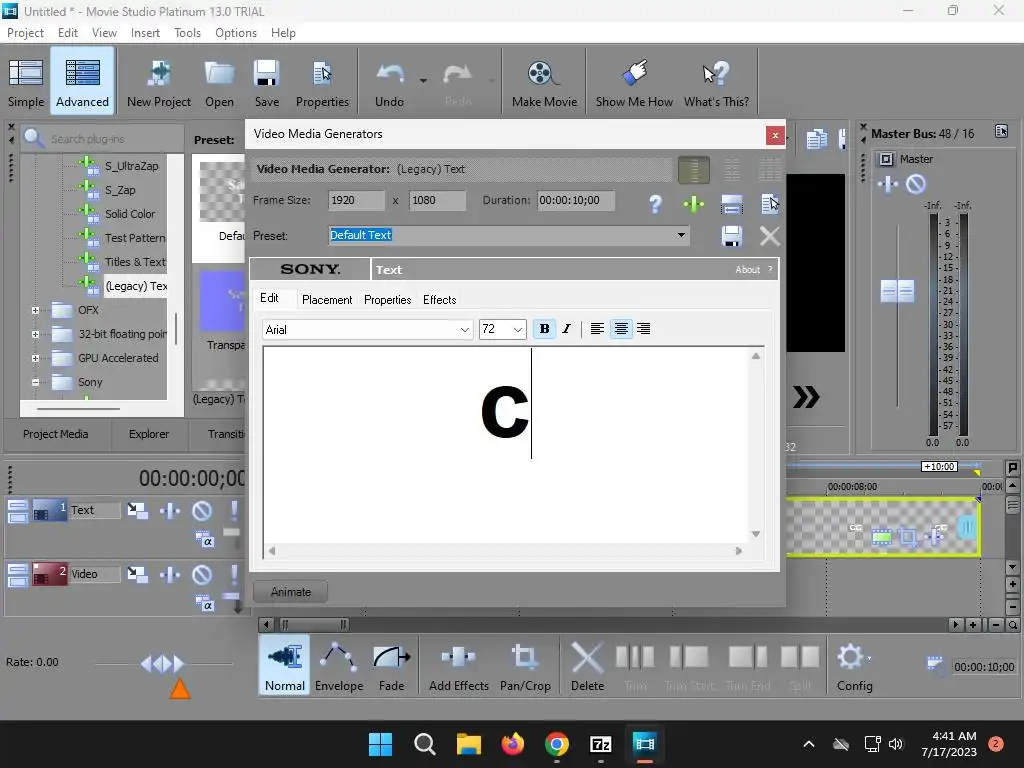The height and width of the screenshot is (768, 1024).
Task: Open the Edit menu
Action: click(68, 33)
